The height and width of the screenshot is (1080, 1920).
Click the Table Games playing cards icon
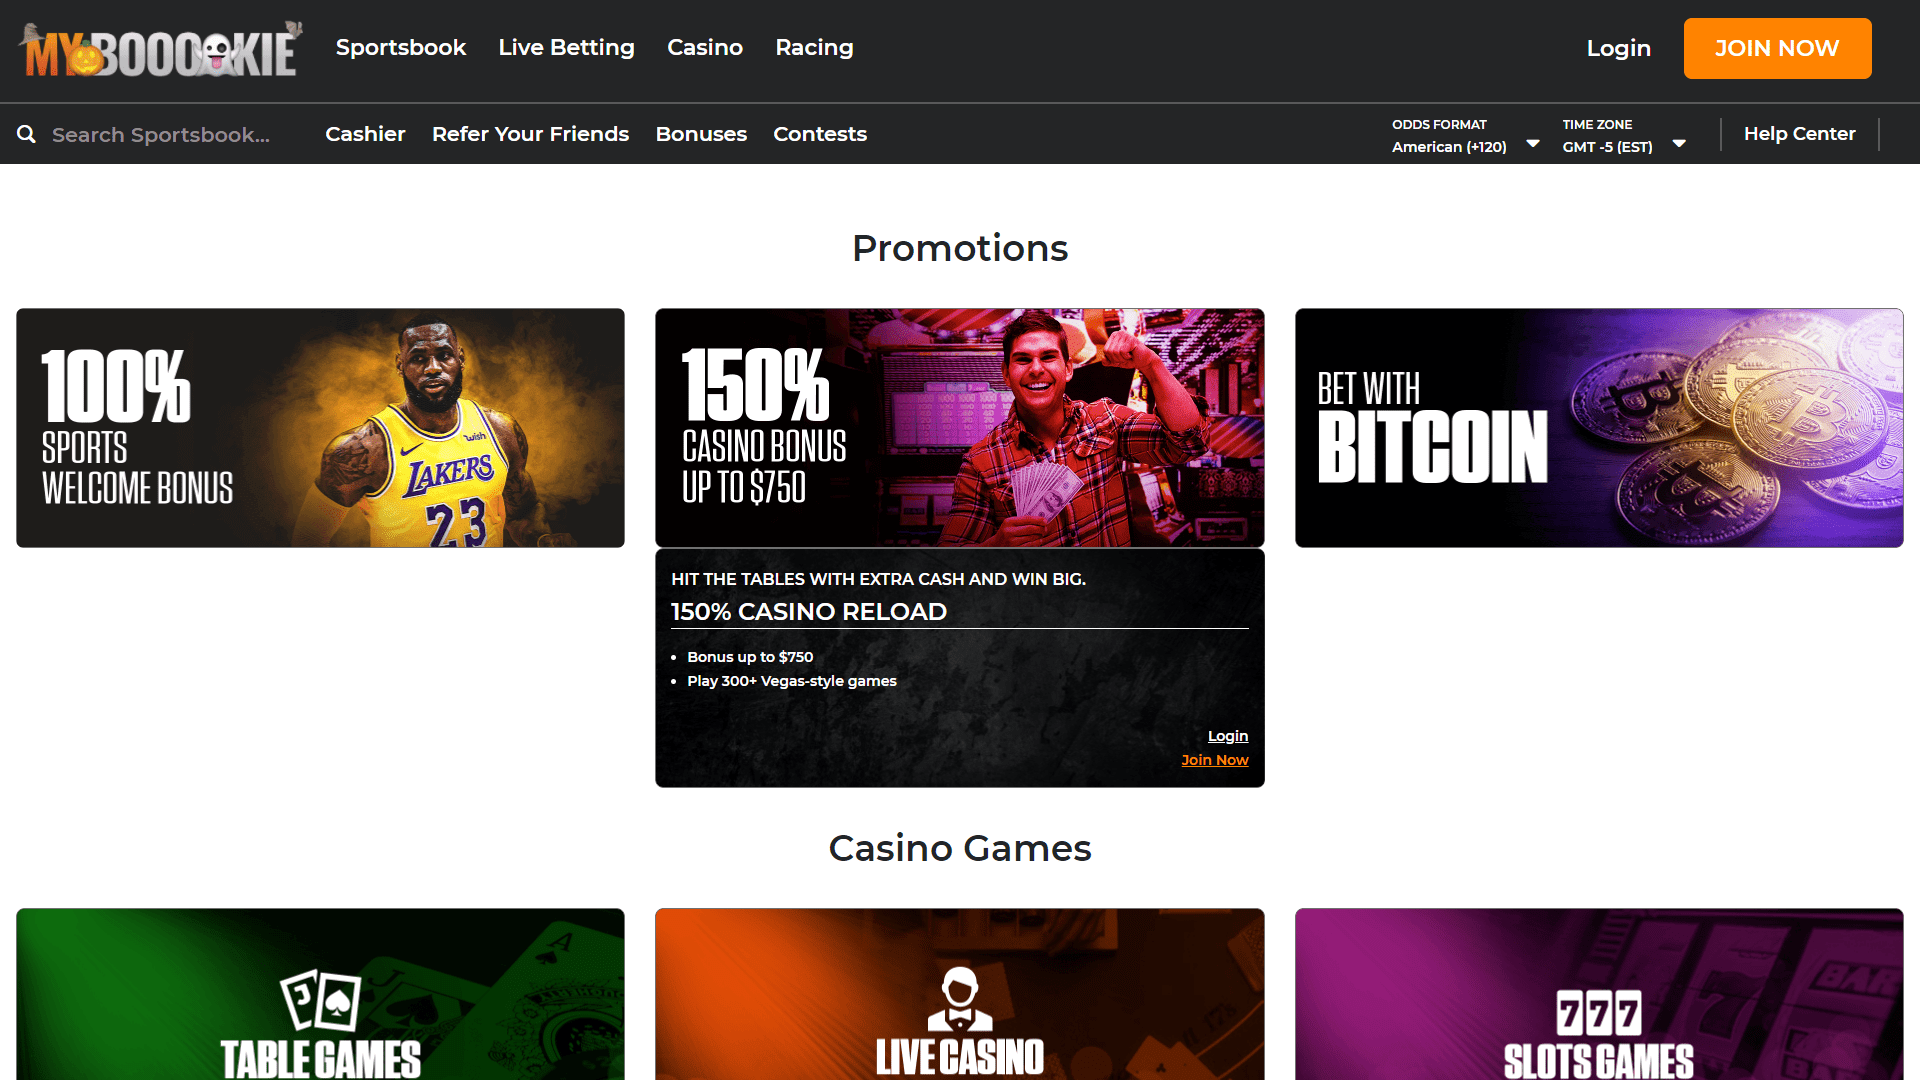(x=320, y=1000)
